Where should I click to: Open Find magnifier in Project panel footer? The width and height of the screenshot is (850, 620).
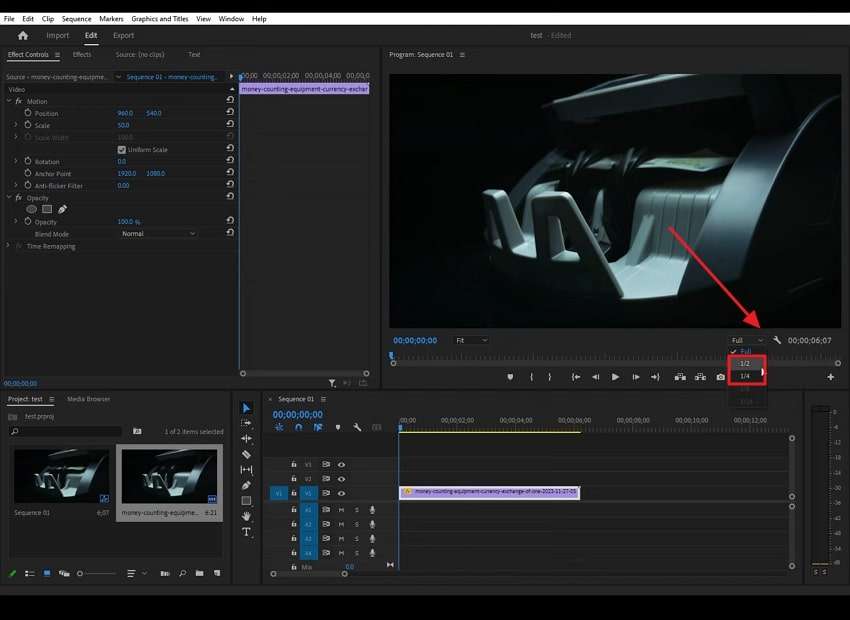tap(183, 573)
